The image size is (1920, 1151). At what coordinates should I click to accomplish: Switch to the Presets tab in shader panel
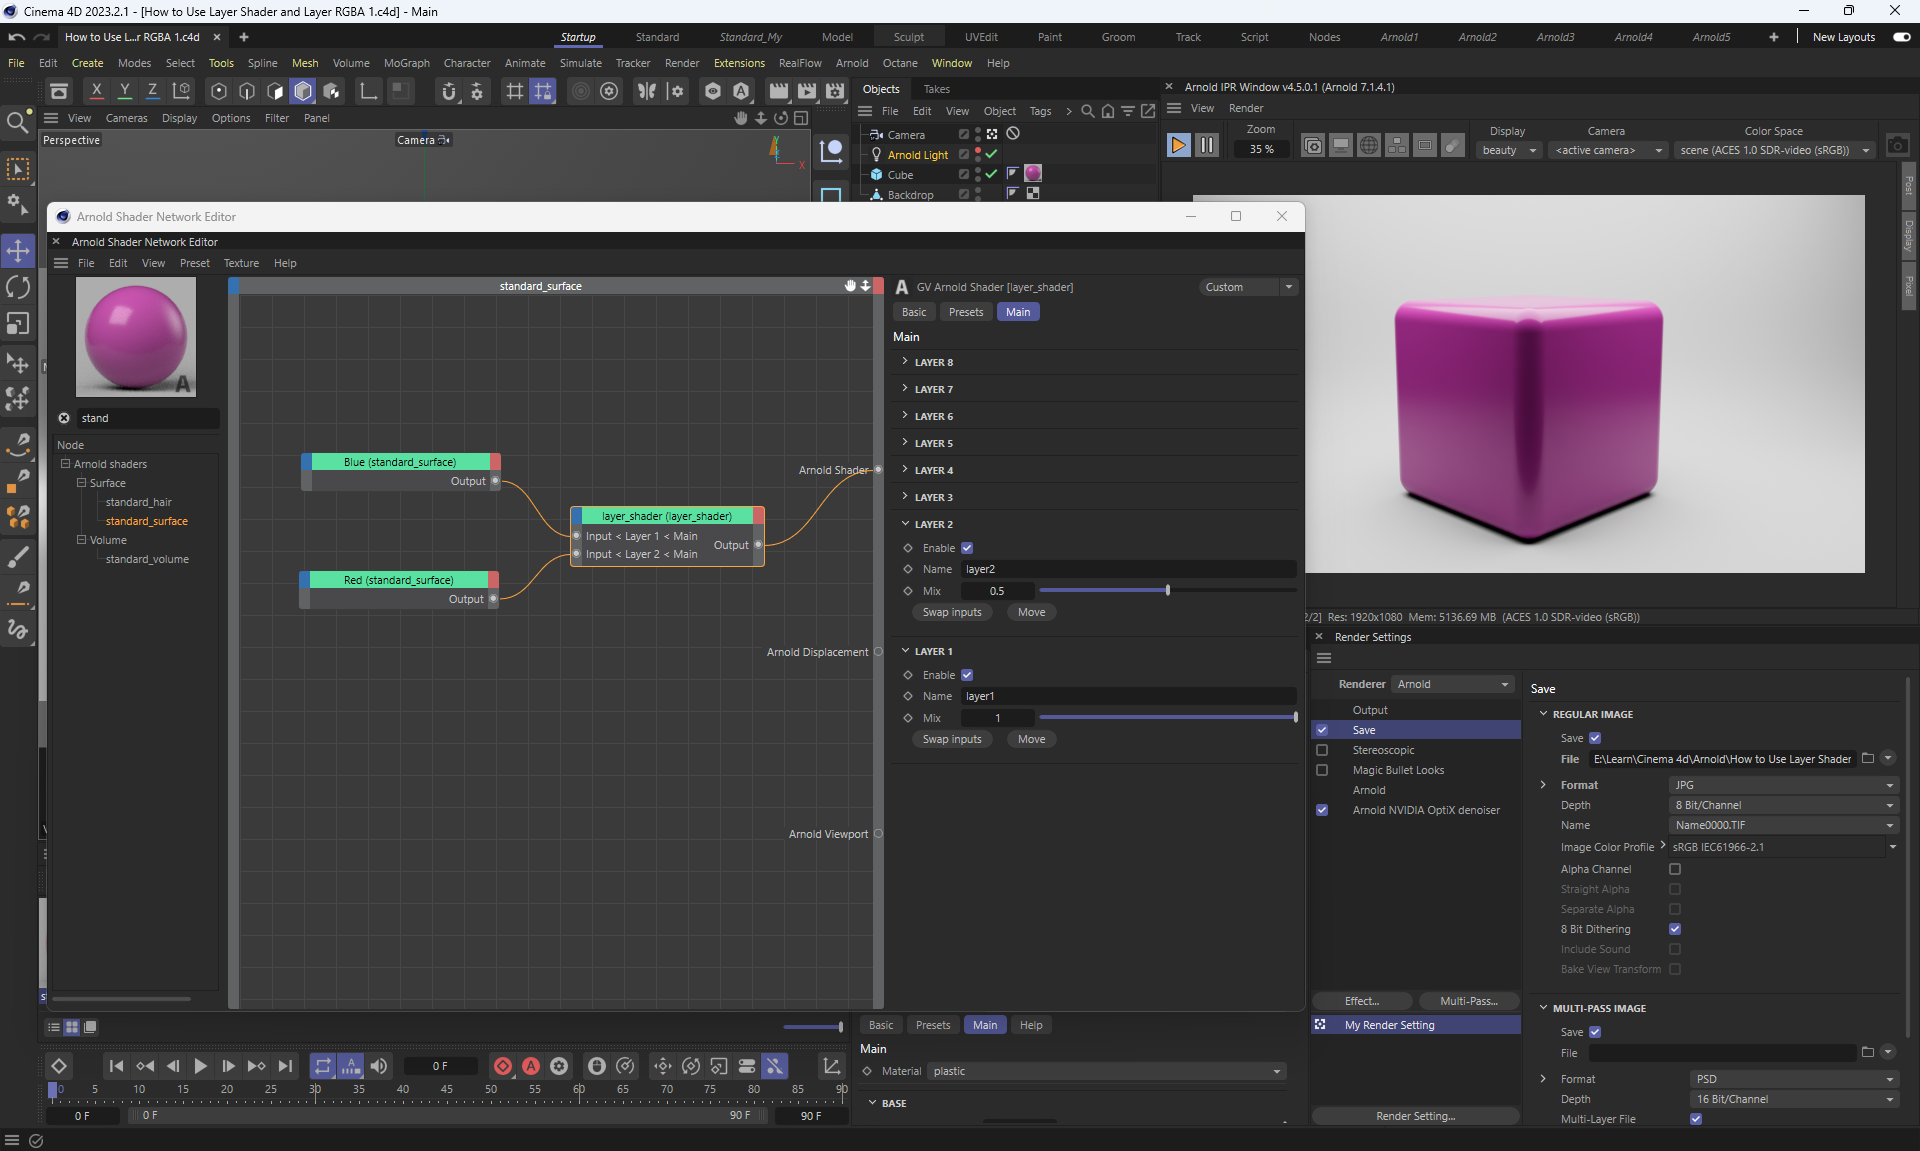coord(965,312)
